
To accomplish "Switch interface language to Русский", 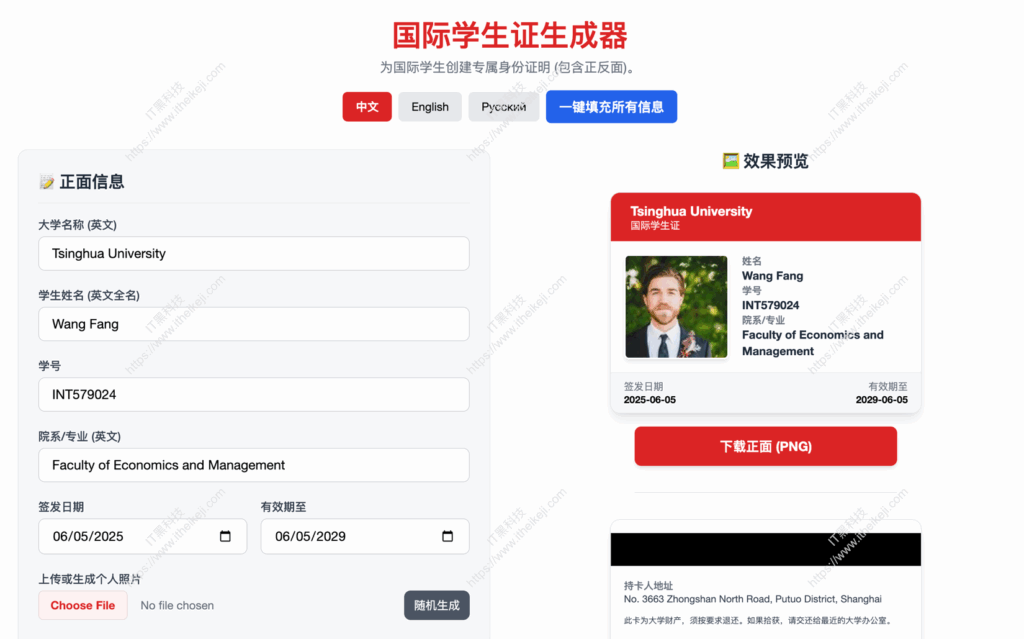I will pos(504,106).
